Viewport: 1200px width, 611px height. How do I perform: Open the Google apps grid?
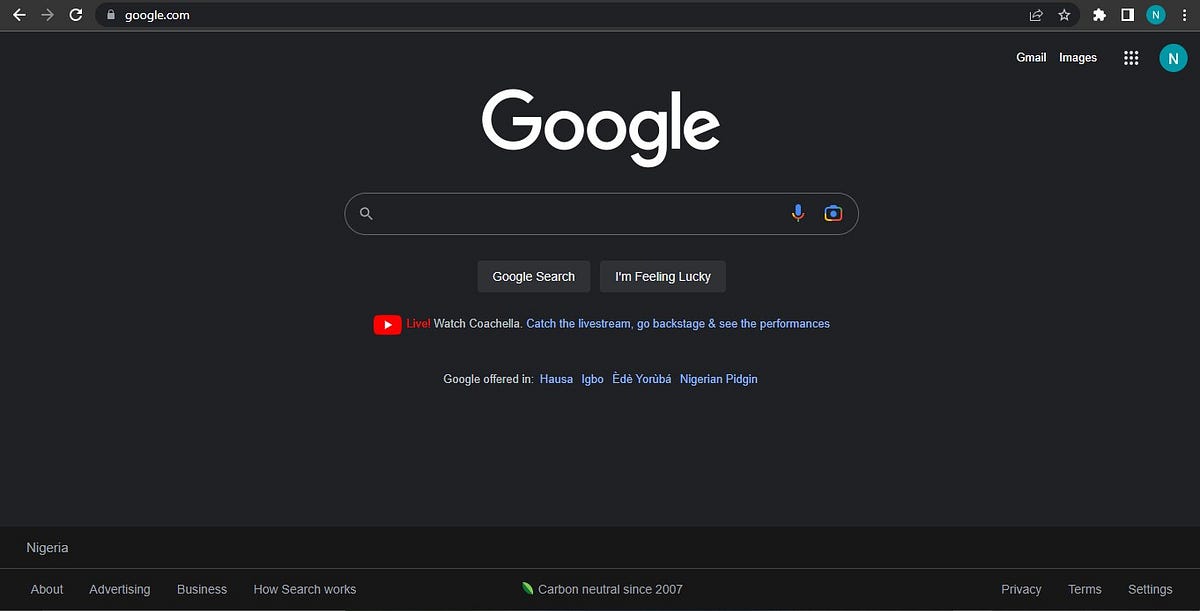pos(1131,57)
